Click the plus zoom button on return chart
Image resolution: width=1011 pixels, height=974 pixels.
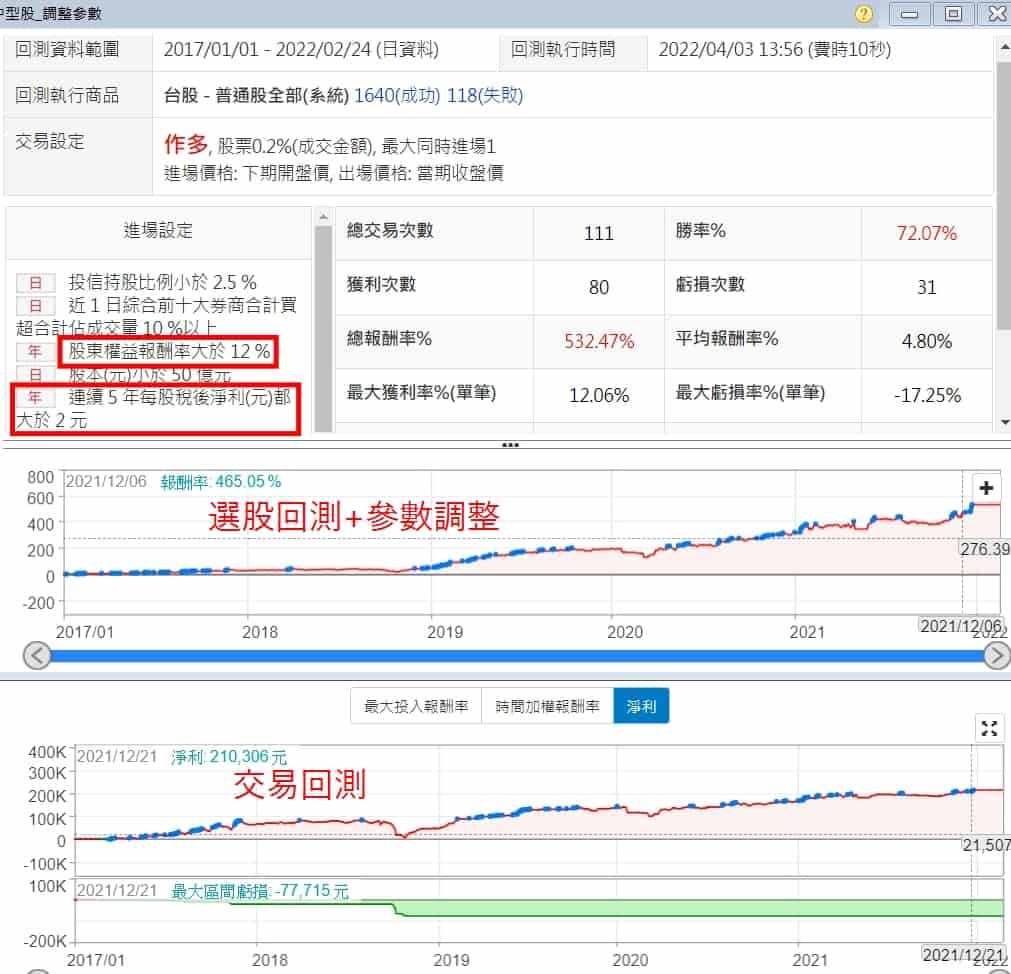[986, 488]
